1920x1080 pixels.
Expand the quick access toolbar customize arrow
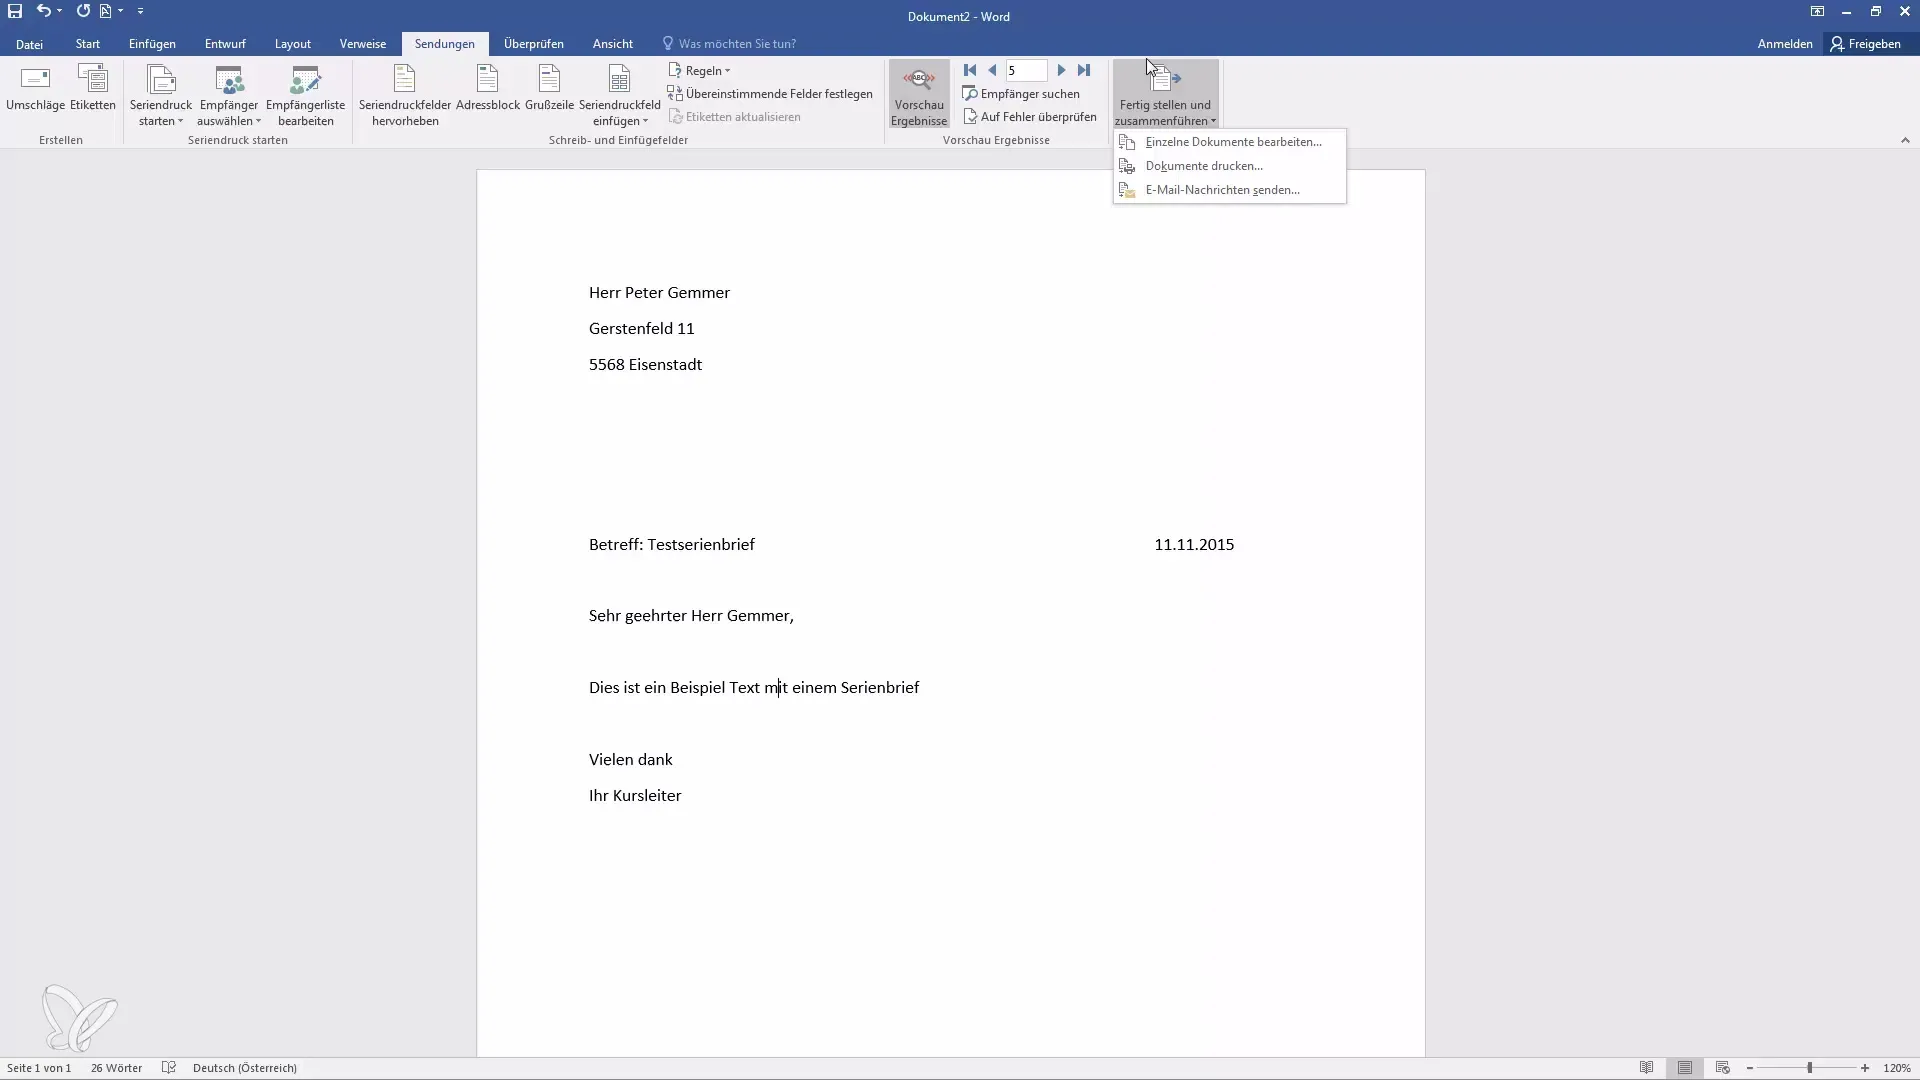click(x=141, y=11)
